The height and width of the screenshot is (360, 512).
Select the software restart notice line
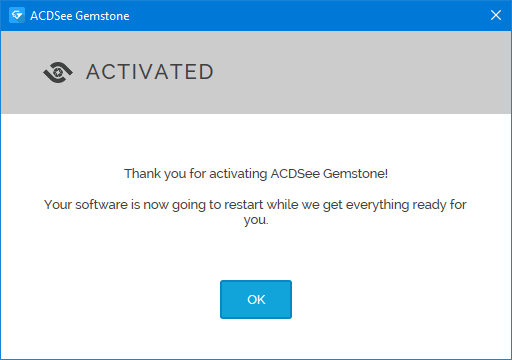(x=255, y=205)
